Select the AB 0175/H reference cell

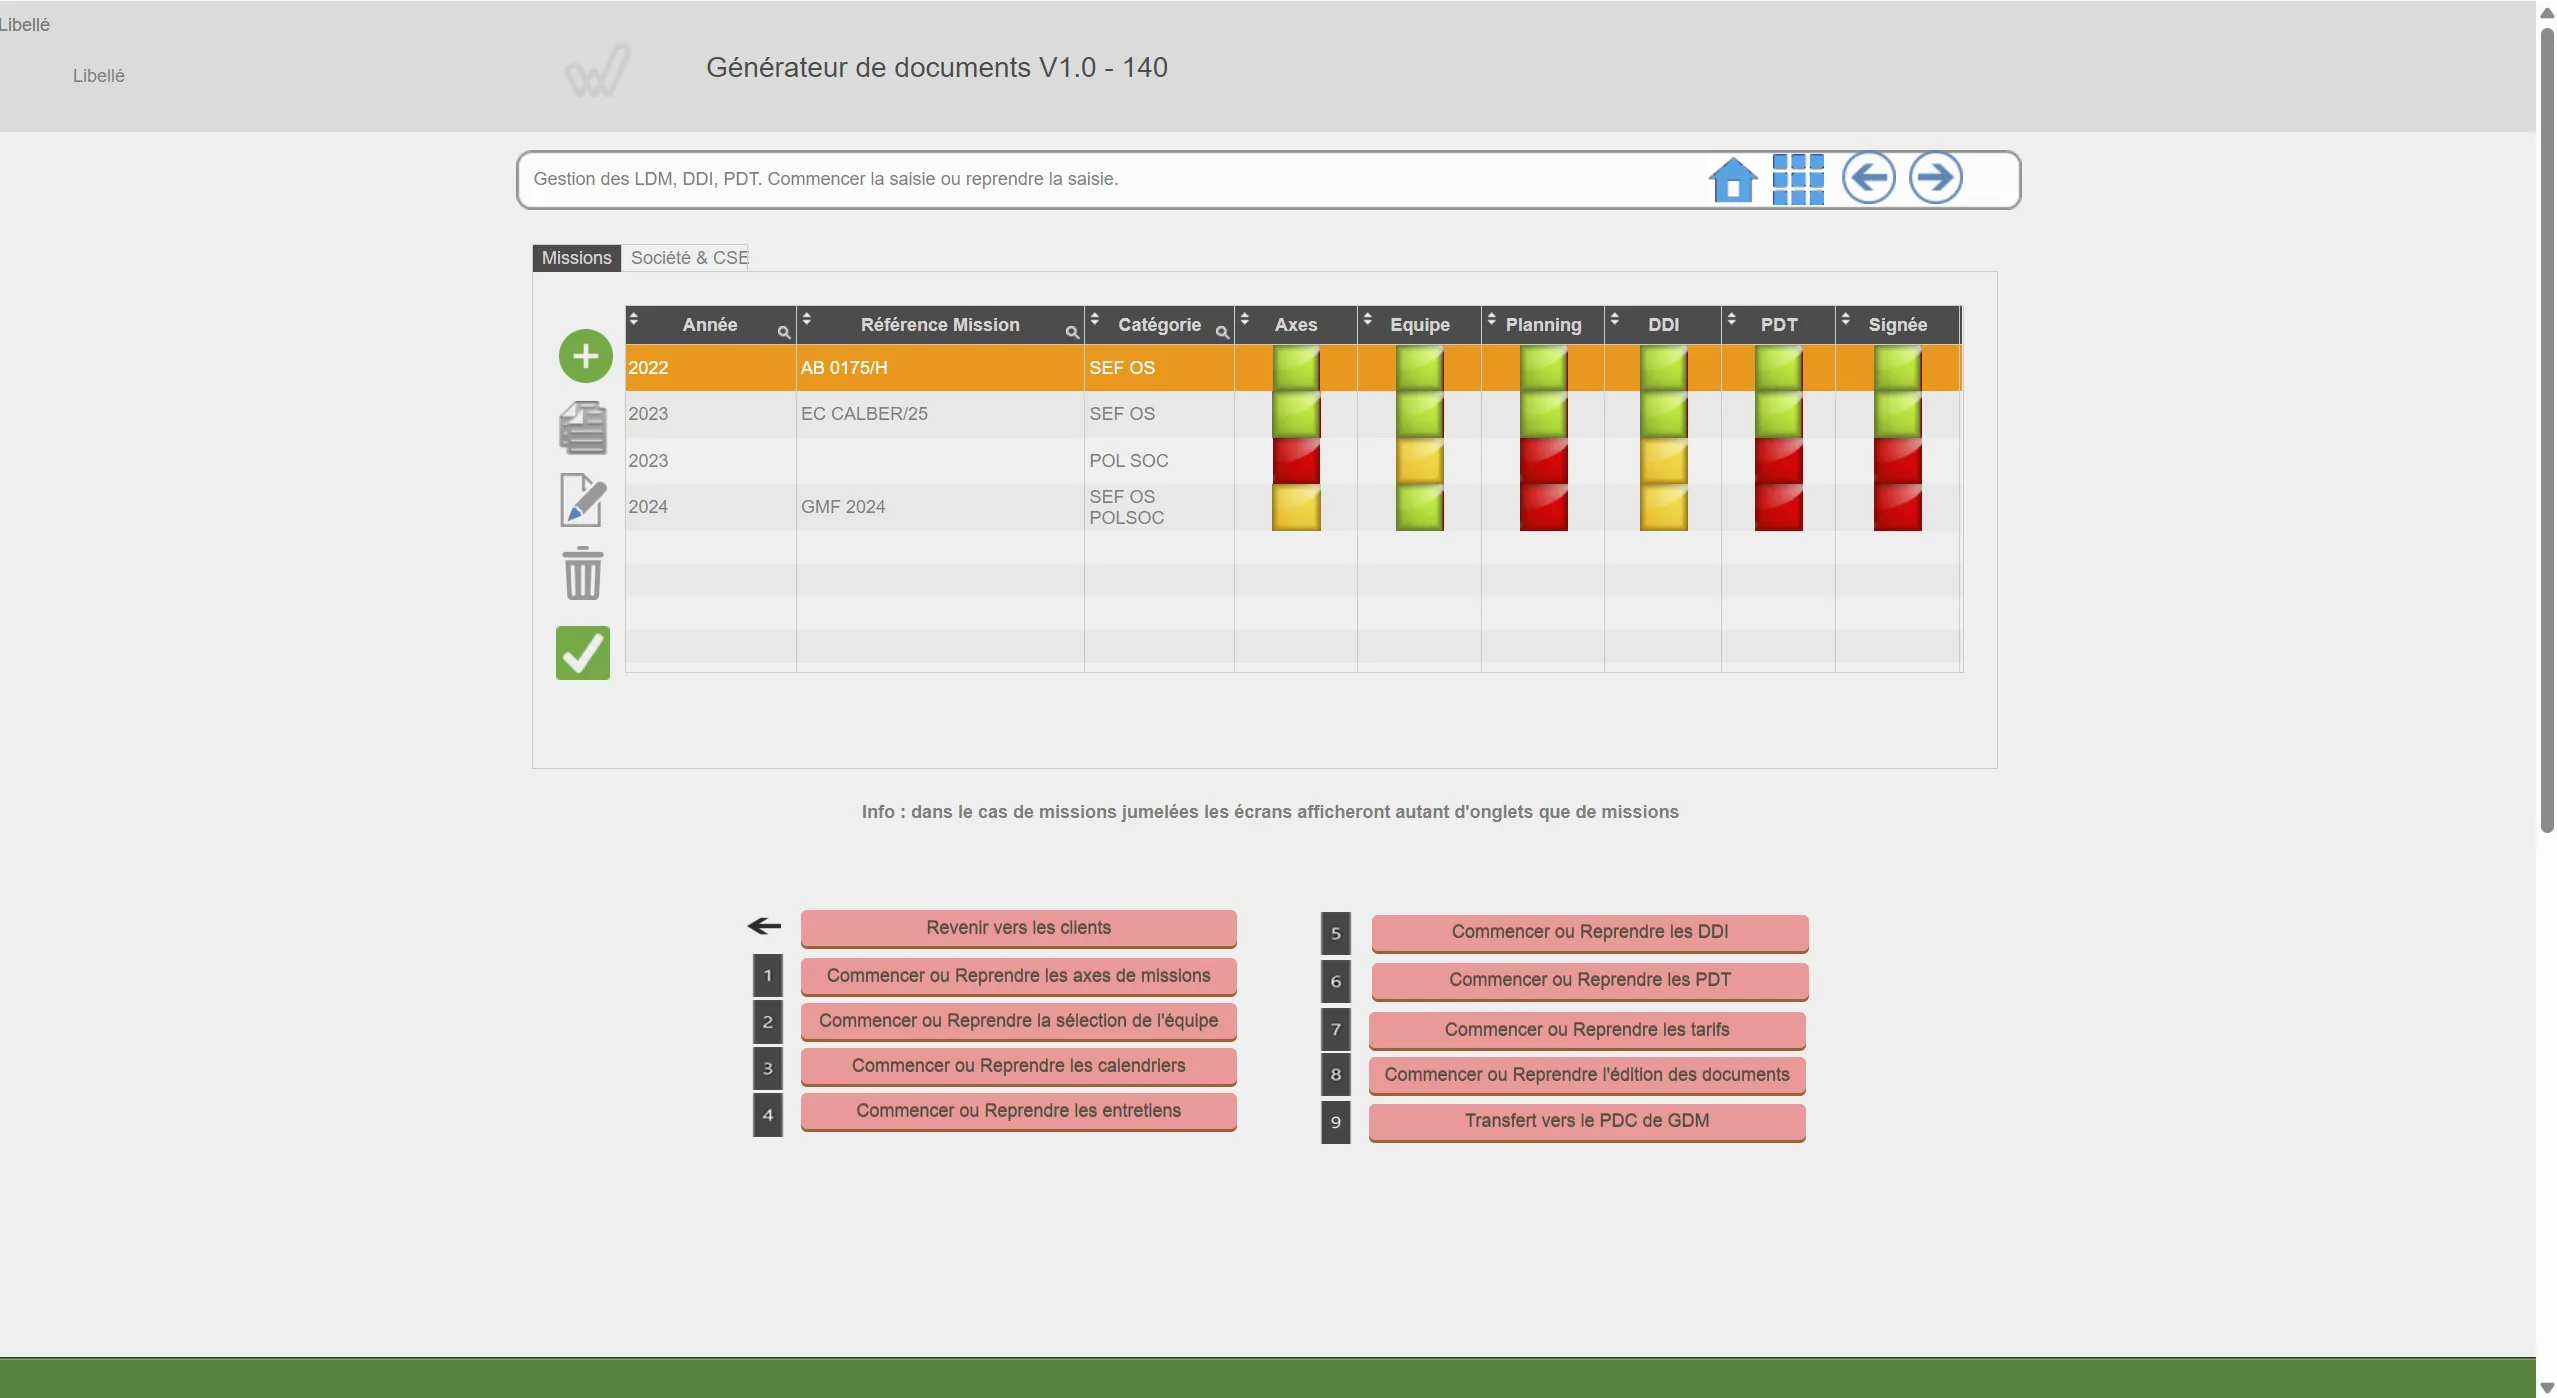[x=940, y=368]
